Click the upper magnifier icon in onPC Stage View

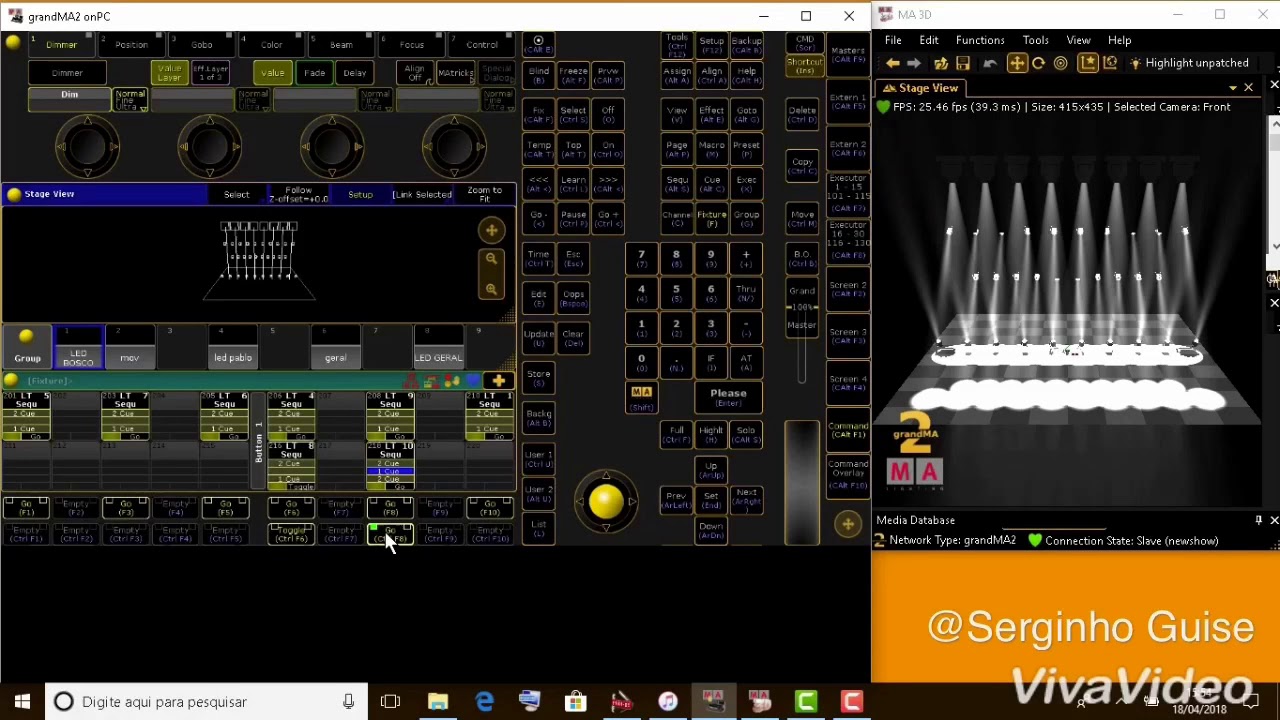491,260
